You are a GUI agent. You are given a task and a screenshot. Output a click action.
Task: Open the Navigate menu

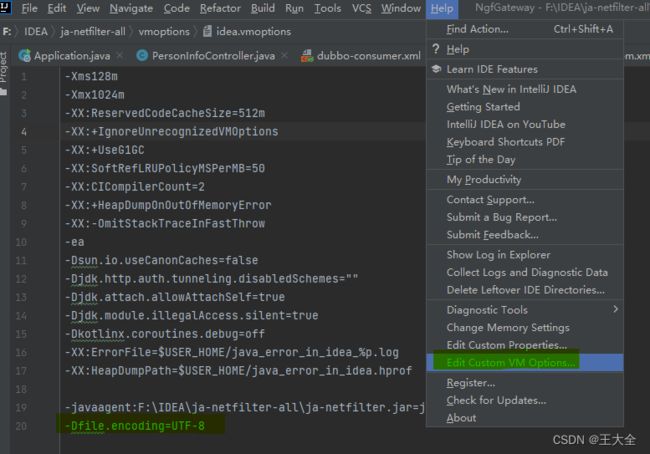pyautogui.click(x=131, y=8)
